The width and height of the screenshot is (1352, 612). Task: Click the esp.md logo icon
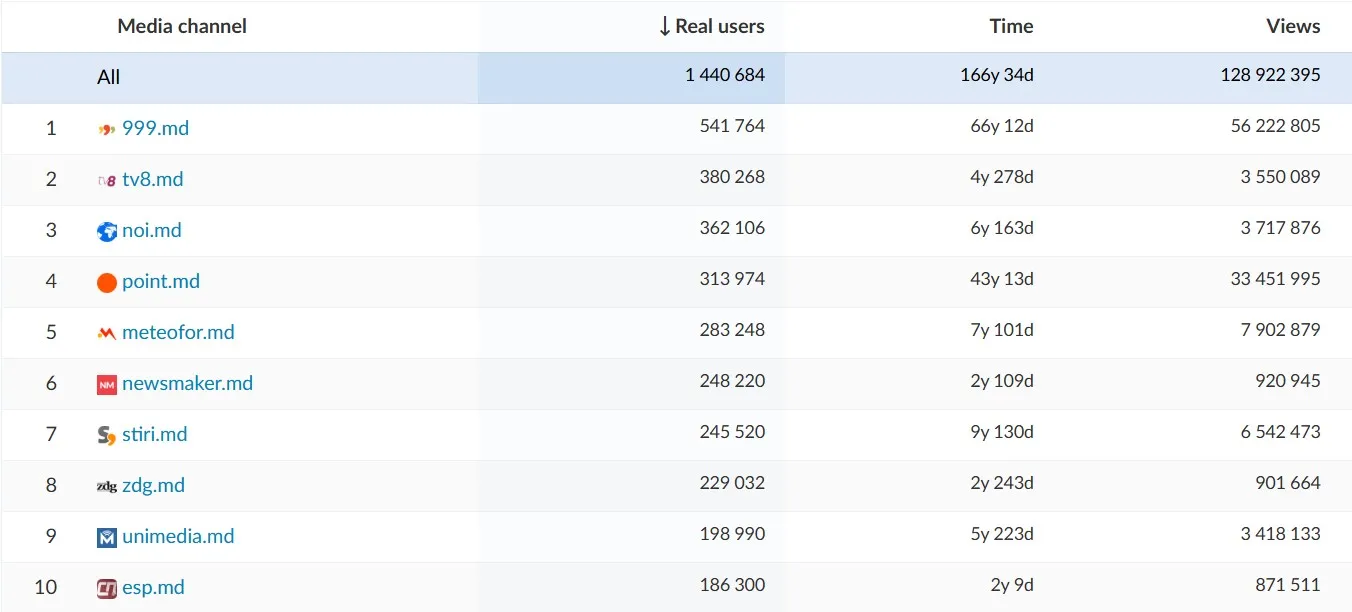[107, 589]
